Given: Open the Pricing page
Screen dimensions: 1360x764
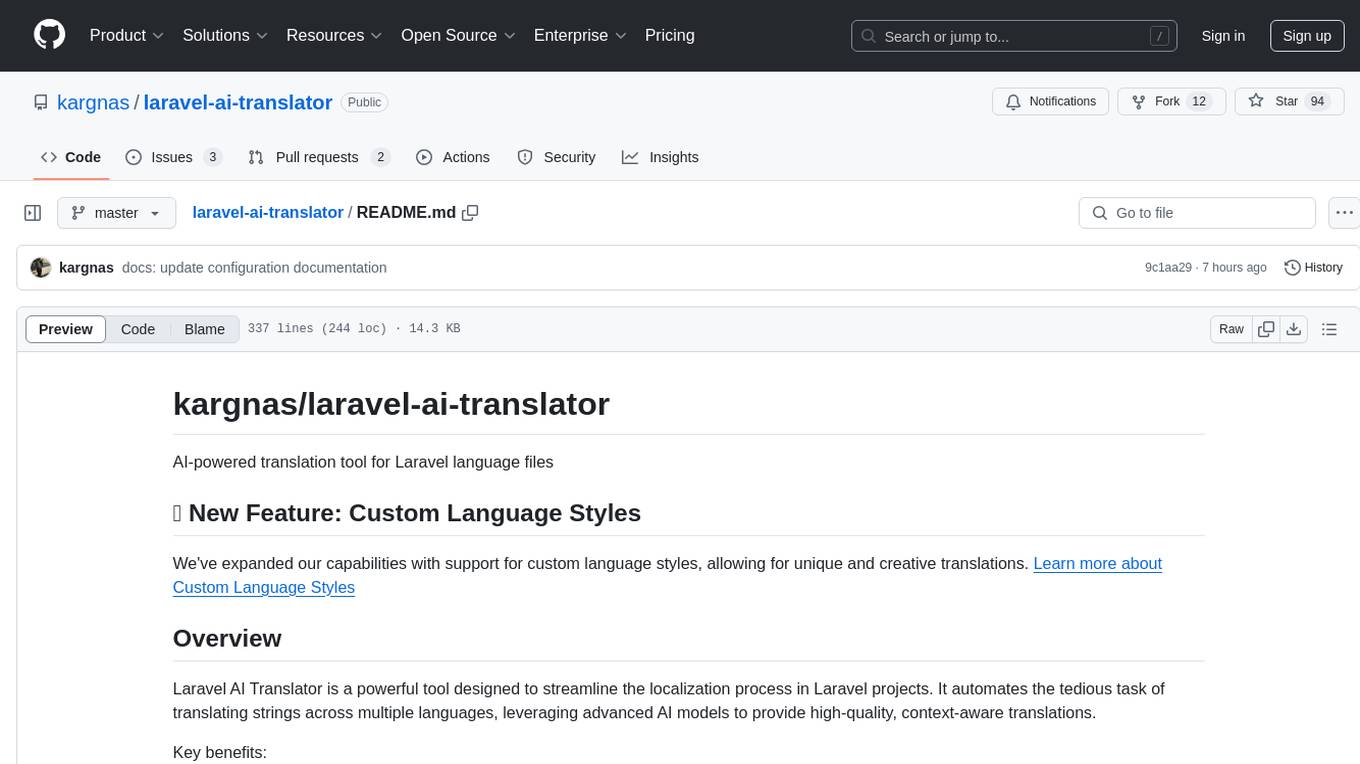Looking at the screenshot, I should click(670, 35).
